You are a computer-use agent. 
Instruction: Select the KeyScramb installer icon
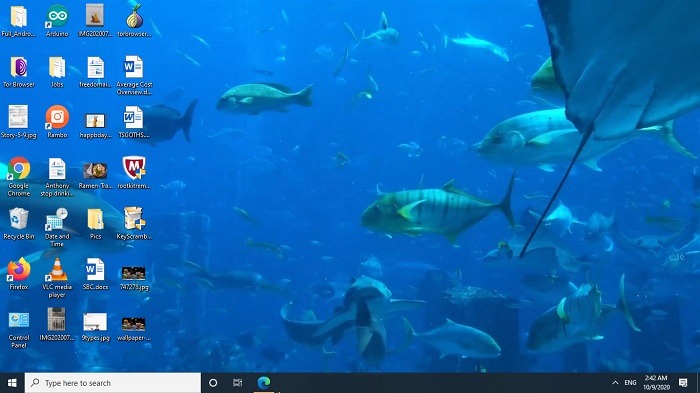click(134, 219)
